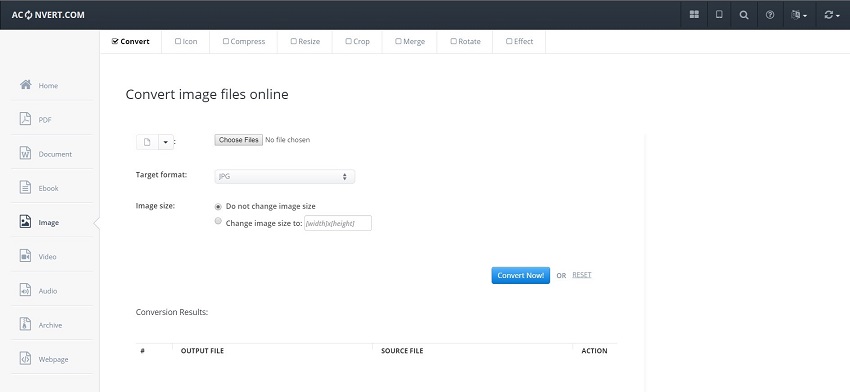Open the grid apps icon in header
Viewport: 850px width, 392px height.
pyautogui.click(x=694, y=15)
